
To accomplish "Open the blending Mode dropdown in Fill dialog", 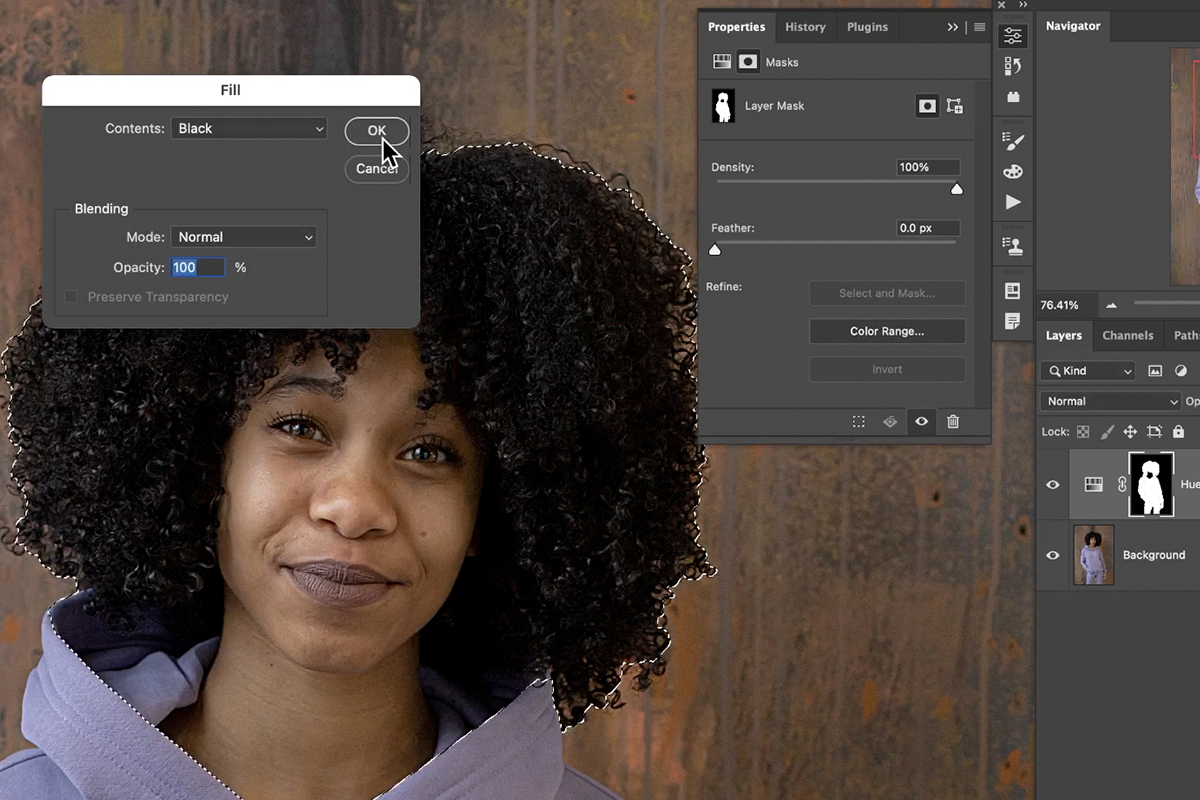I will click(244, 237).
